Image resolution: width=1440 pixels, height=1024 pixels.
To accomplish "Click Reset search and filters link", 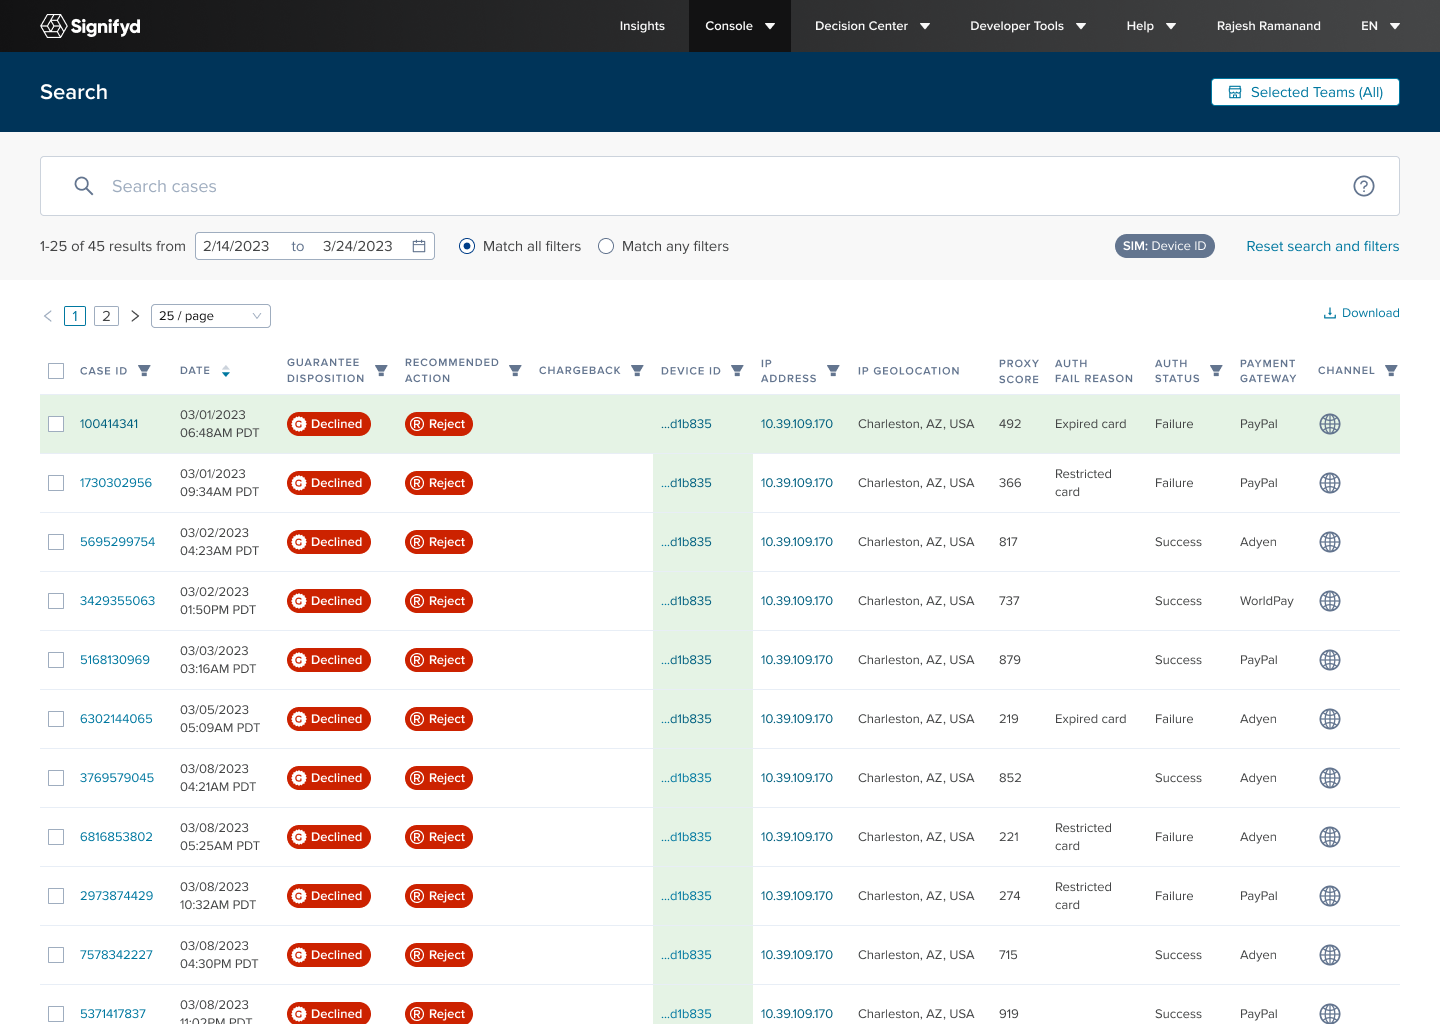I will click(x=1322, y=246).
